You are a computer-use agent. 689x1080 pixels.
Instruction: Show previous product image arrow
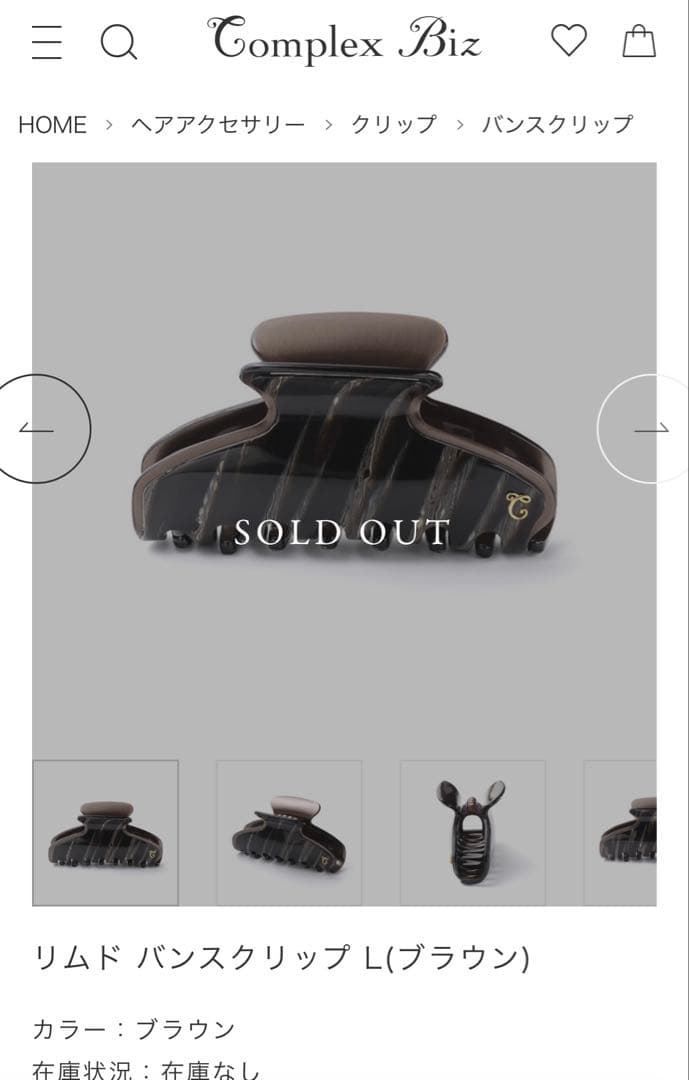coord(39,428)
